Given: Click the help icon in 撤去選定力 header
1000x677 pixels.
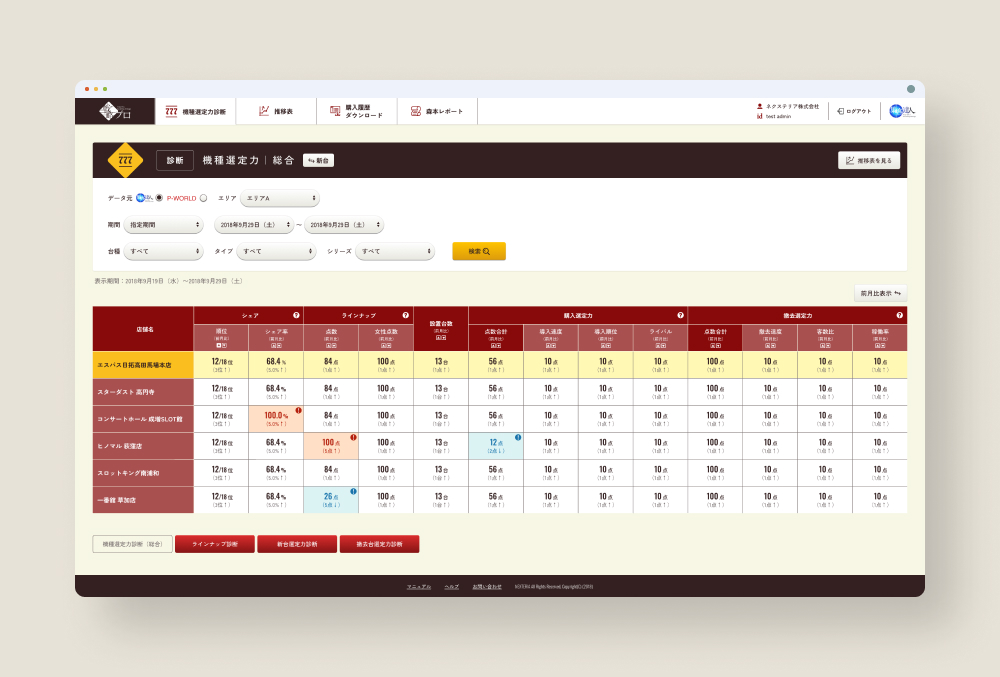Looking at the screenshot, I should pos(900,315).
